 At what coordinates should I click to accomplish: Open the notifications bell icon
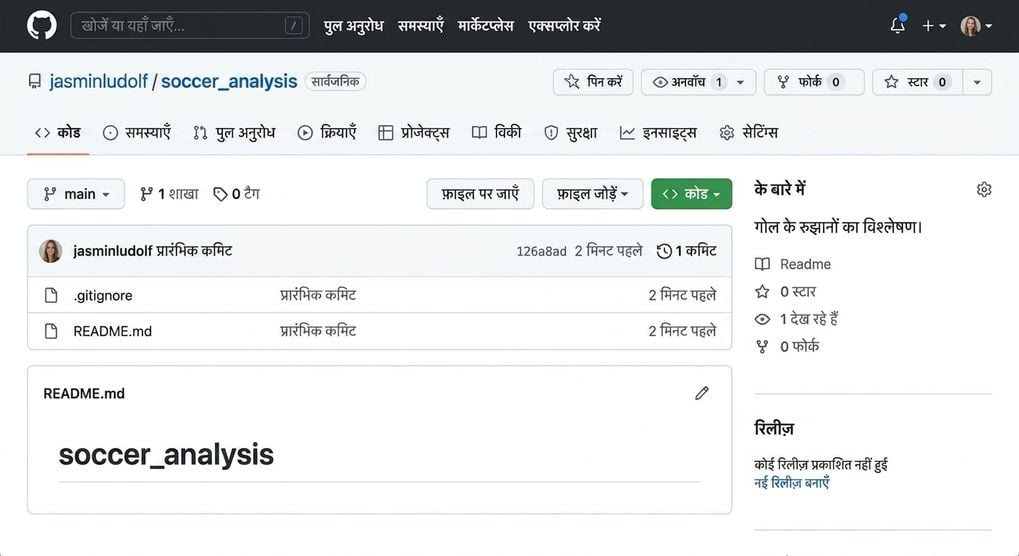point(897,25)
